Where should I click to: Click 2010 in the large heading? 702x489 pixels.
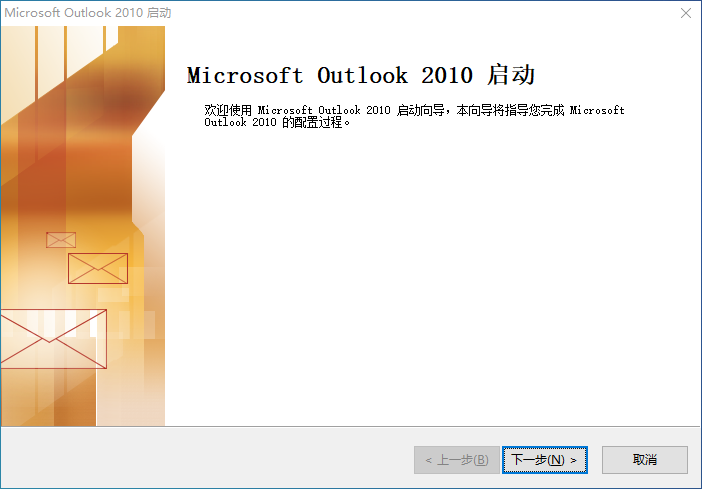tap(447, 75)
